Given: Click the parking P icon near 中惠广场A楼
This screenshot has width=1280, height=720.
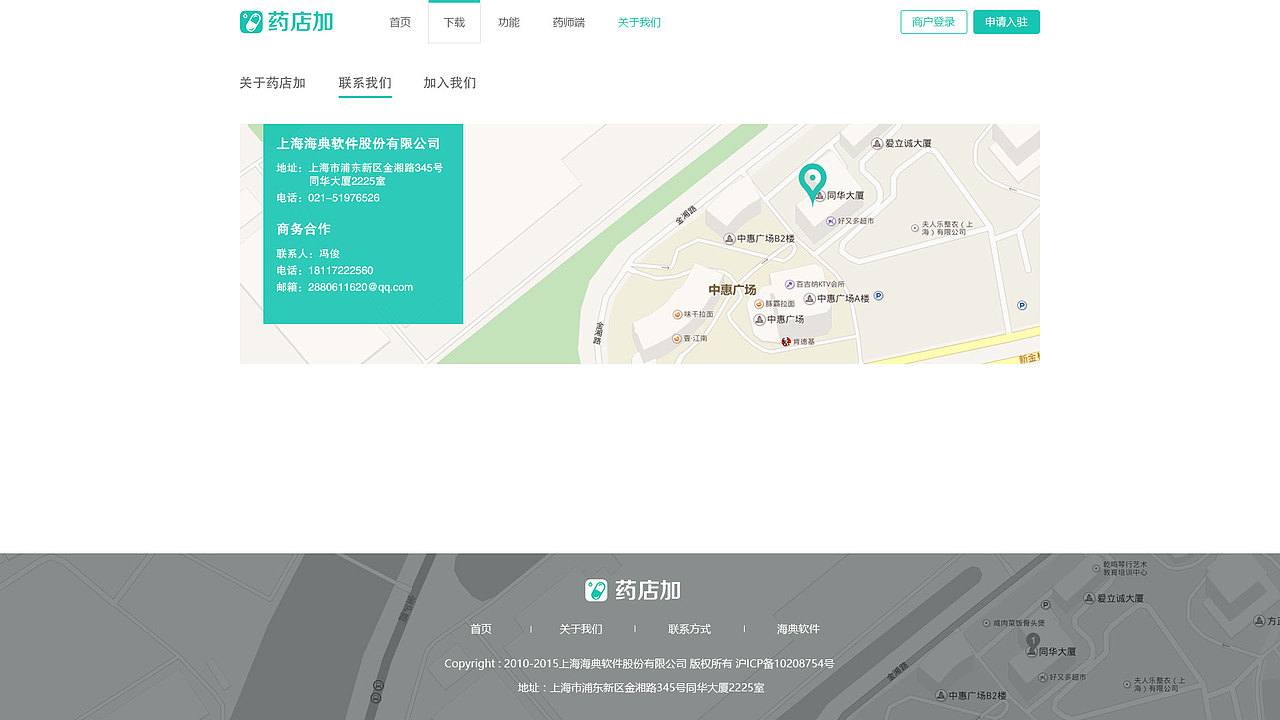Looking at the screenshot, I should tap(878, 296).
